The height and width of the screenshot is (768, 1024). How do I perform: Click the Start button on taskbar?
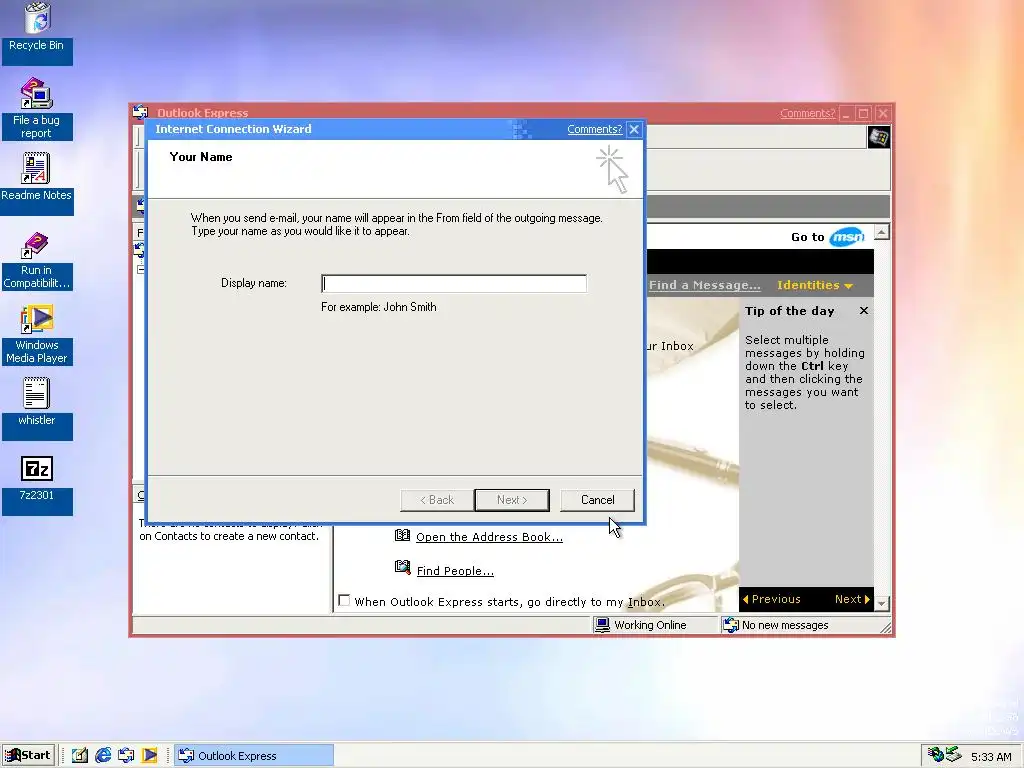[27, 755]
